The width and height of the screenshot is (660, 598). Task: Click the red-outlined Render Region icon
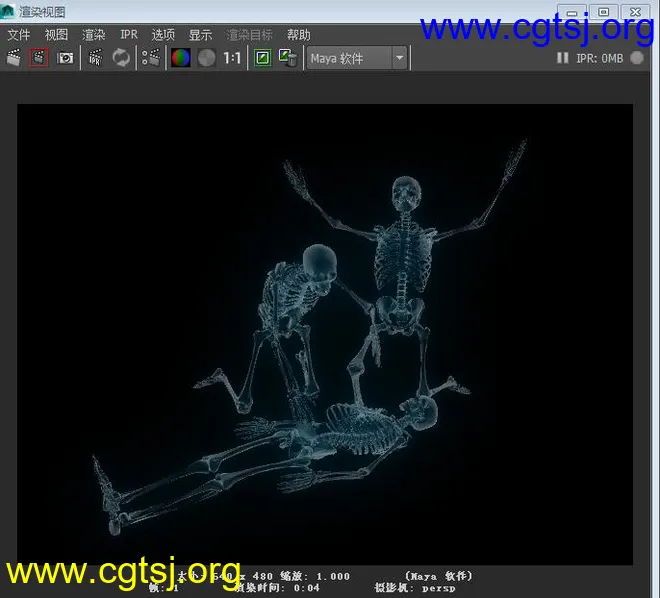(39, 58)
